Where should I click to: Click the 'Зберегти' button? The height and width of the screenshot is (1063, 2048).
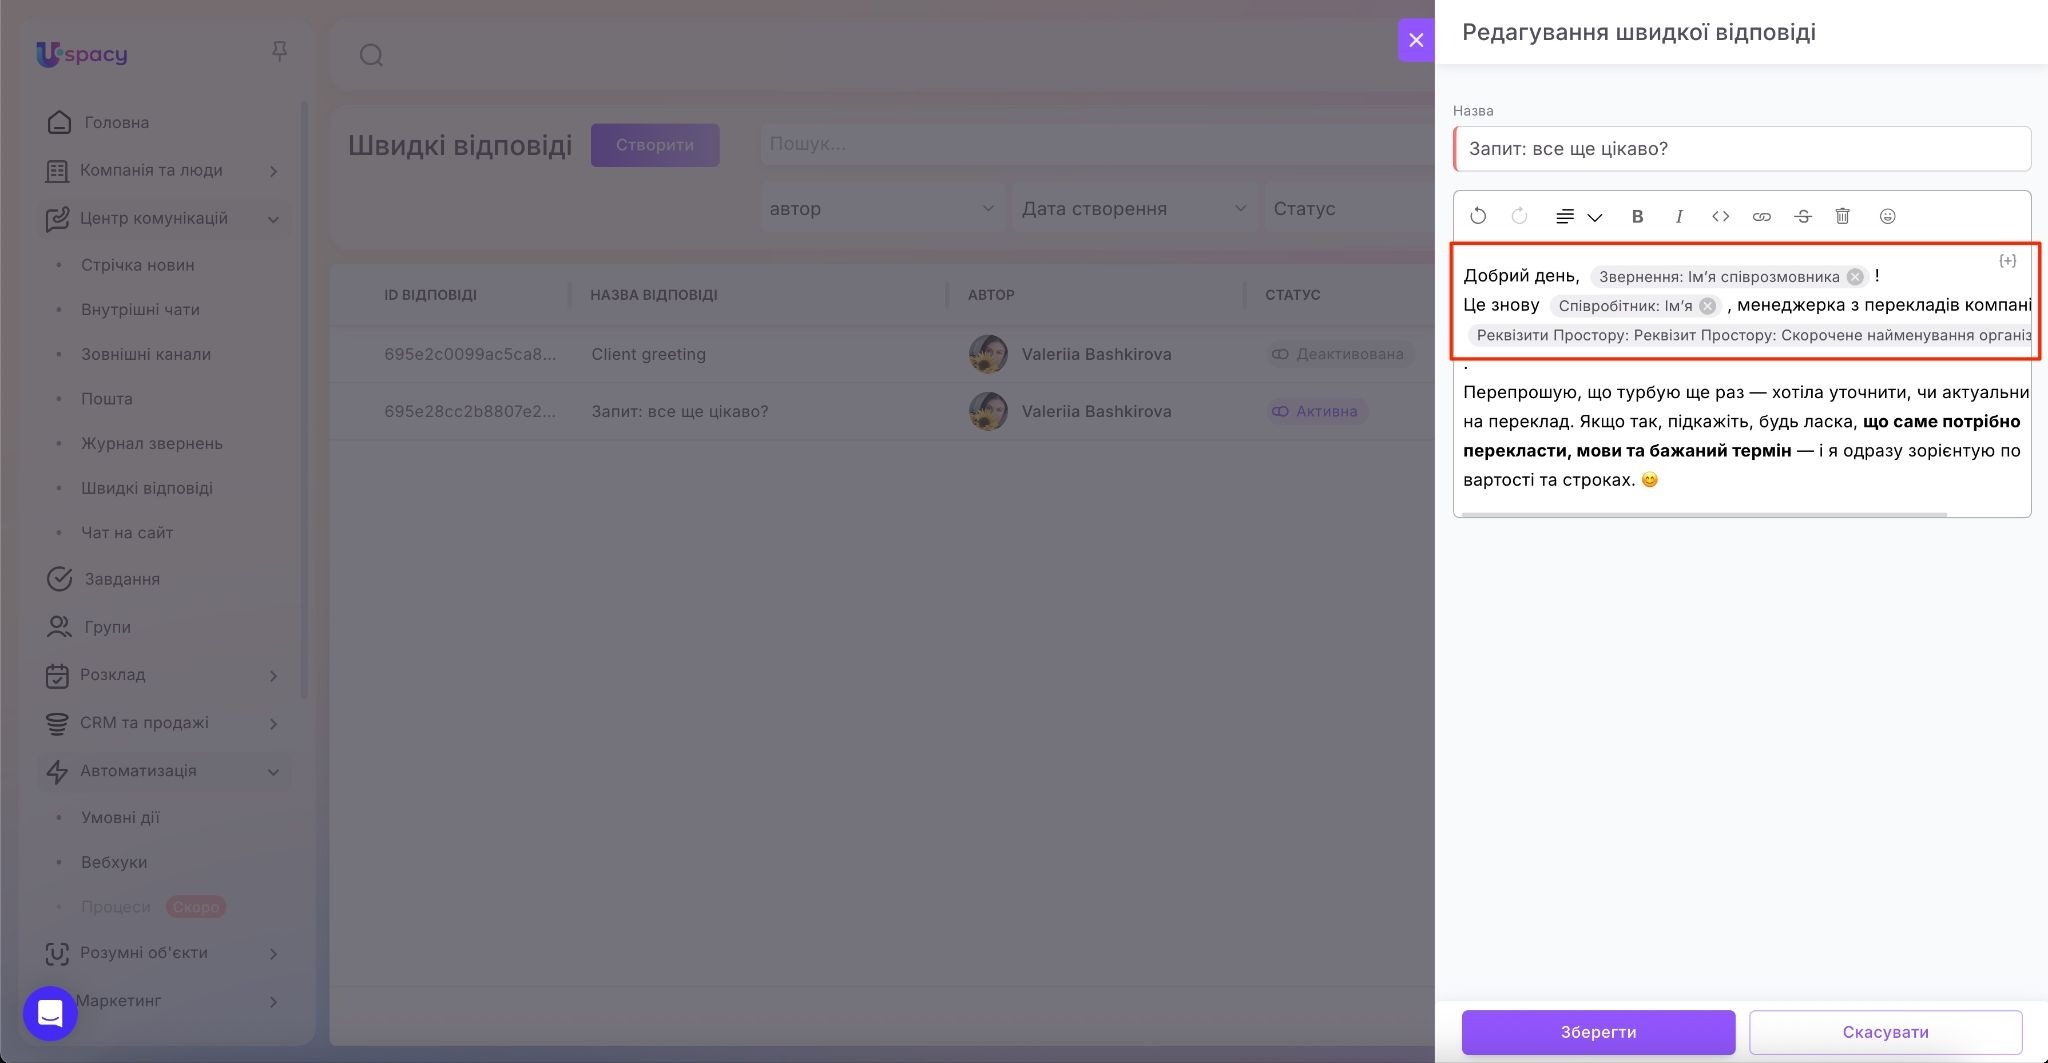pyautogui.click(x=1598, y=1032)
